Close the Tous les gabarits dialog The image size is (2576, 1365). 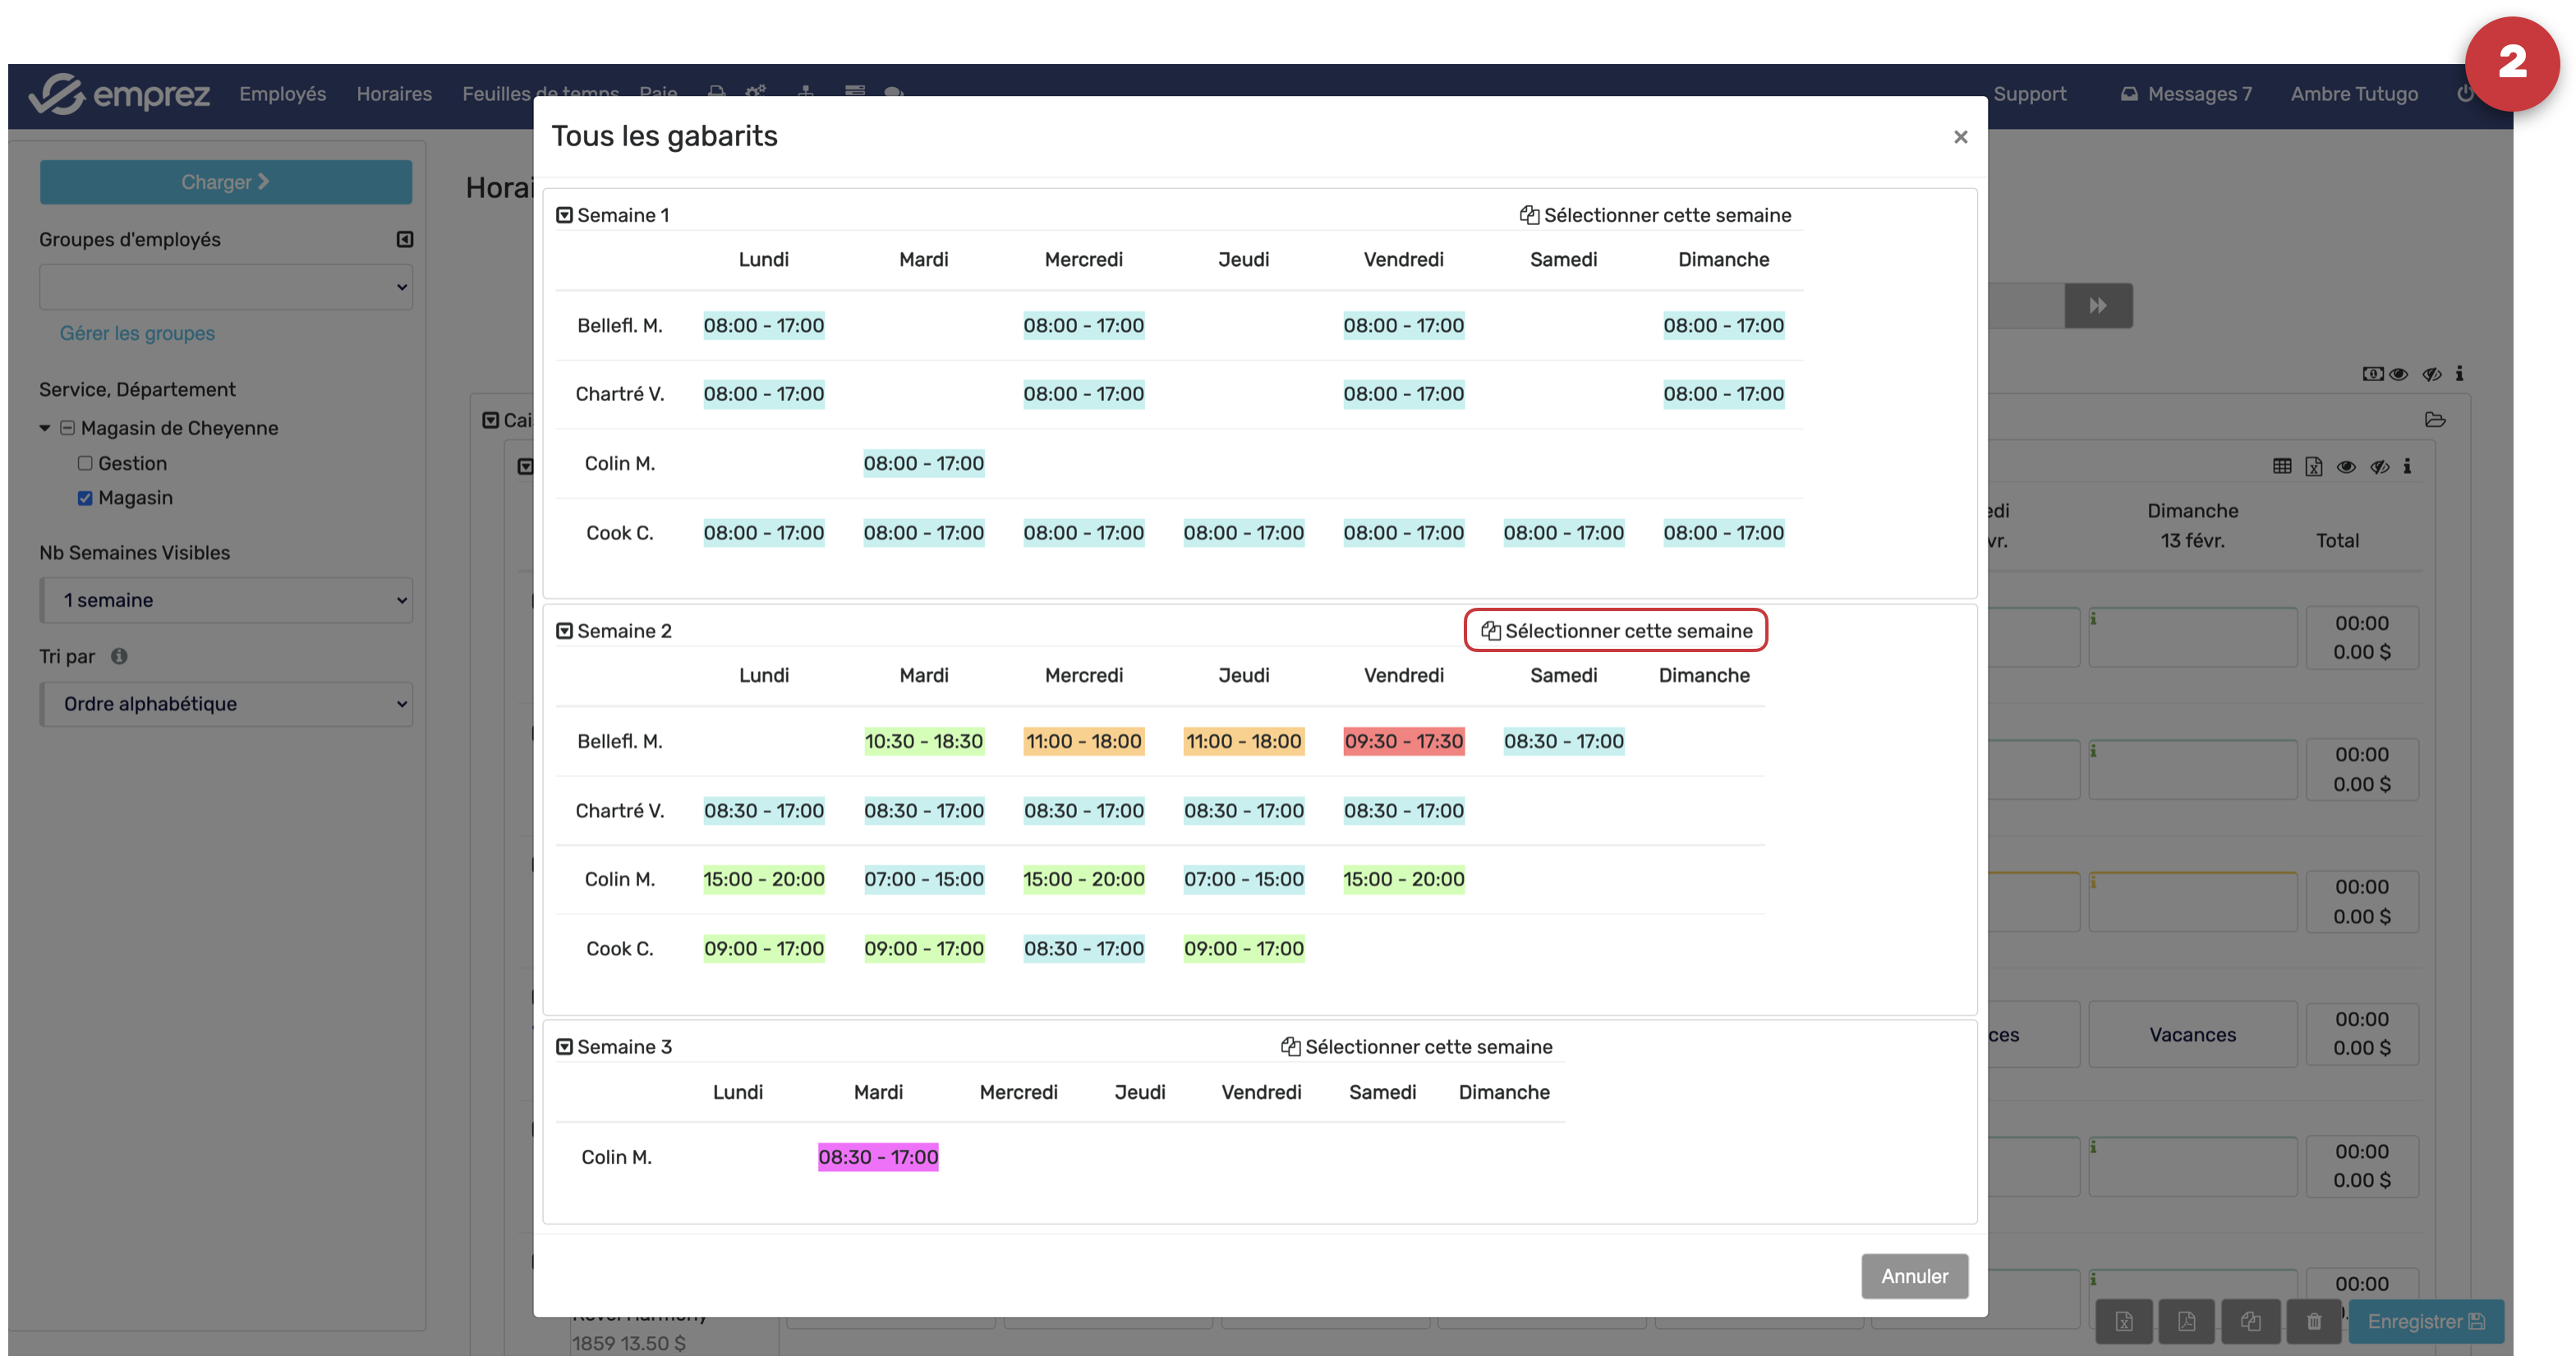point(1960,137)
